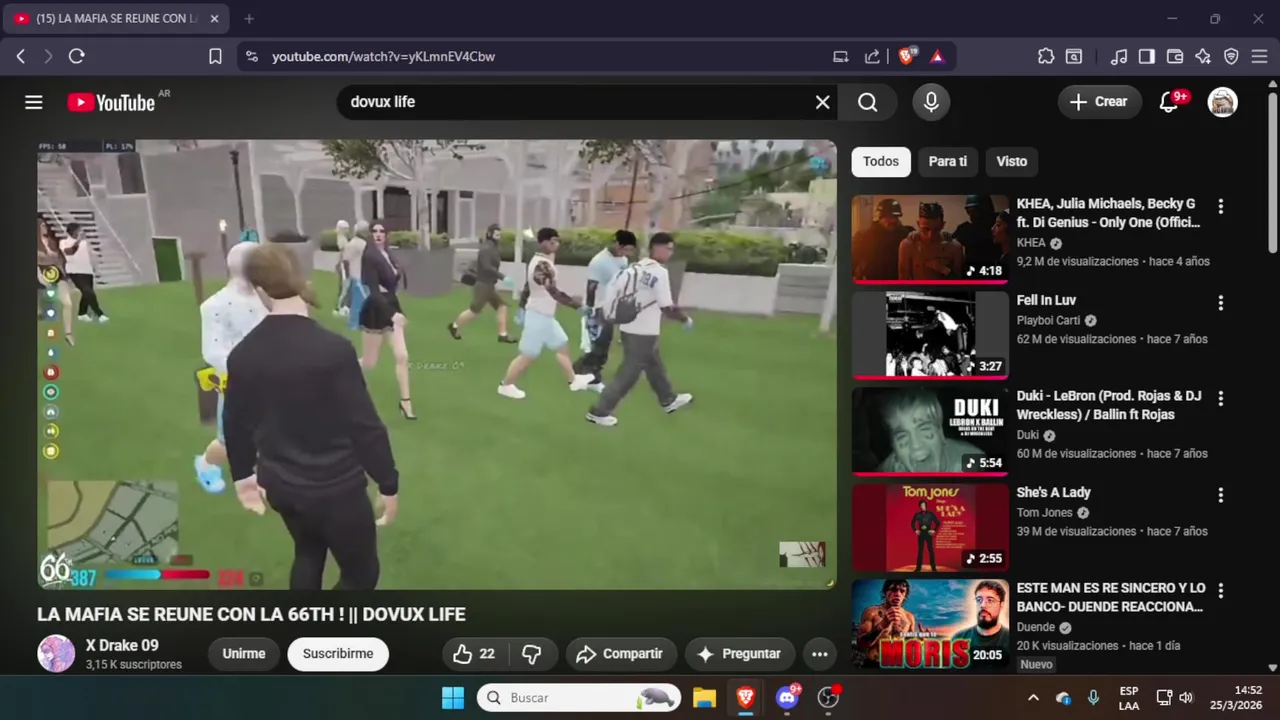1280x720 pixels.
Task: Open the KHEA Only One thumbnail
Action: coord(930,239)
